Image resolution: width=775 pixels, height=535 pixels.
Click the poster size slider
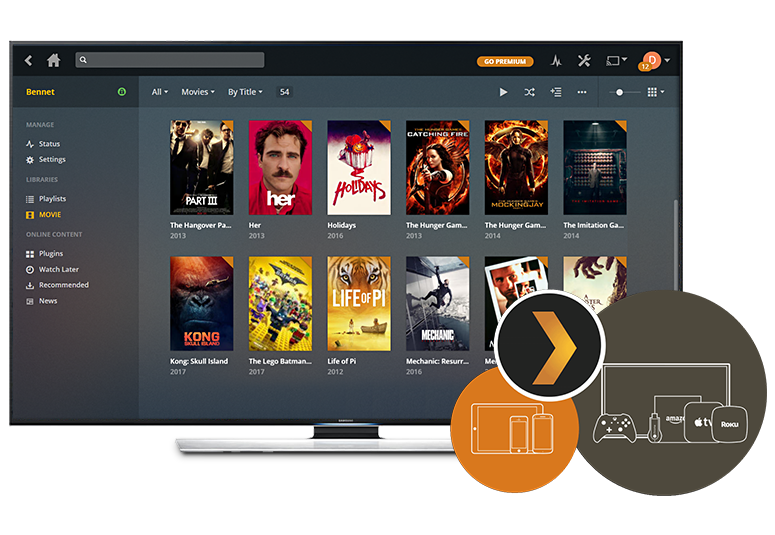(x=622, y=92)
